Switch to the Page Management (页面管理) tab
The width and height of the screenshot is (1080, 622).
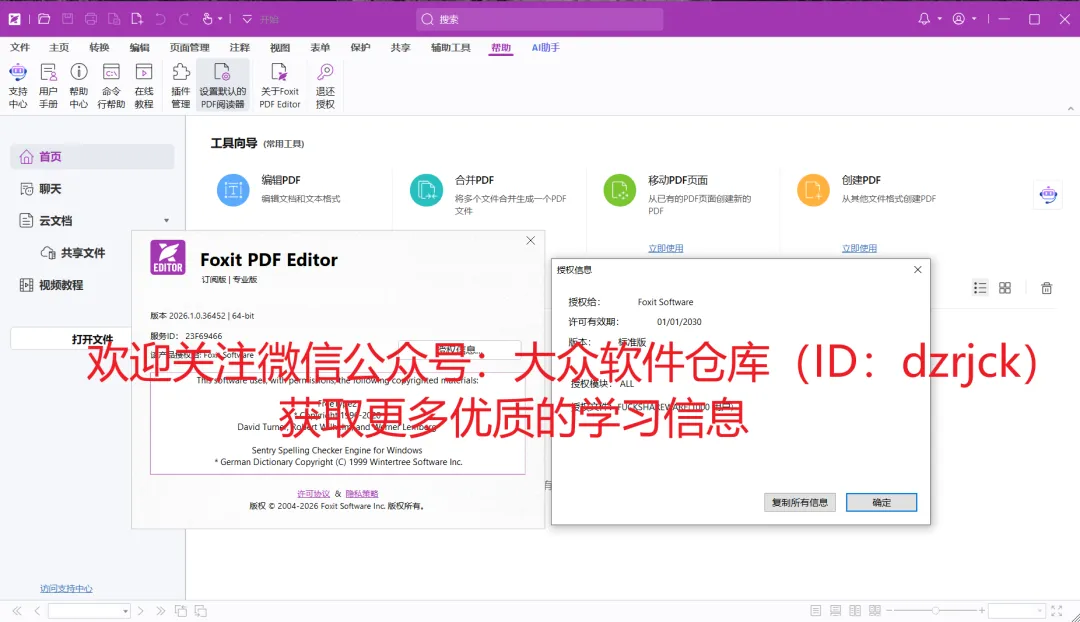coord(189,48)
